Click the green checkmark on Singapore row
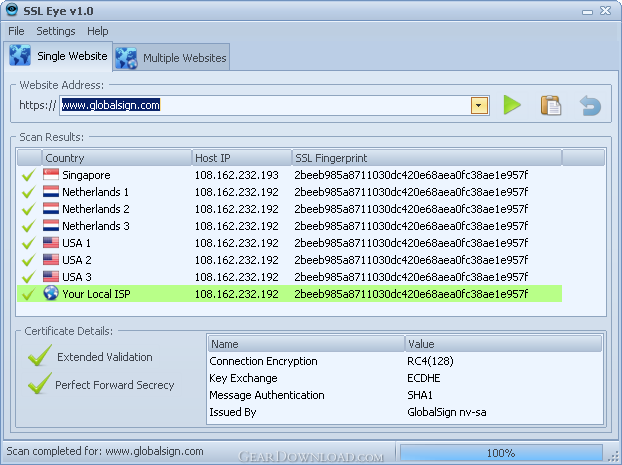The image size is (622, 465). coord(29,175)
